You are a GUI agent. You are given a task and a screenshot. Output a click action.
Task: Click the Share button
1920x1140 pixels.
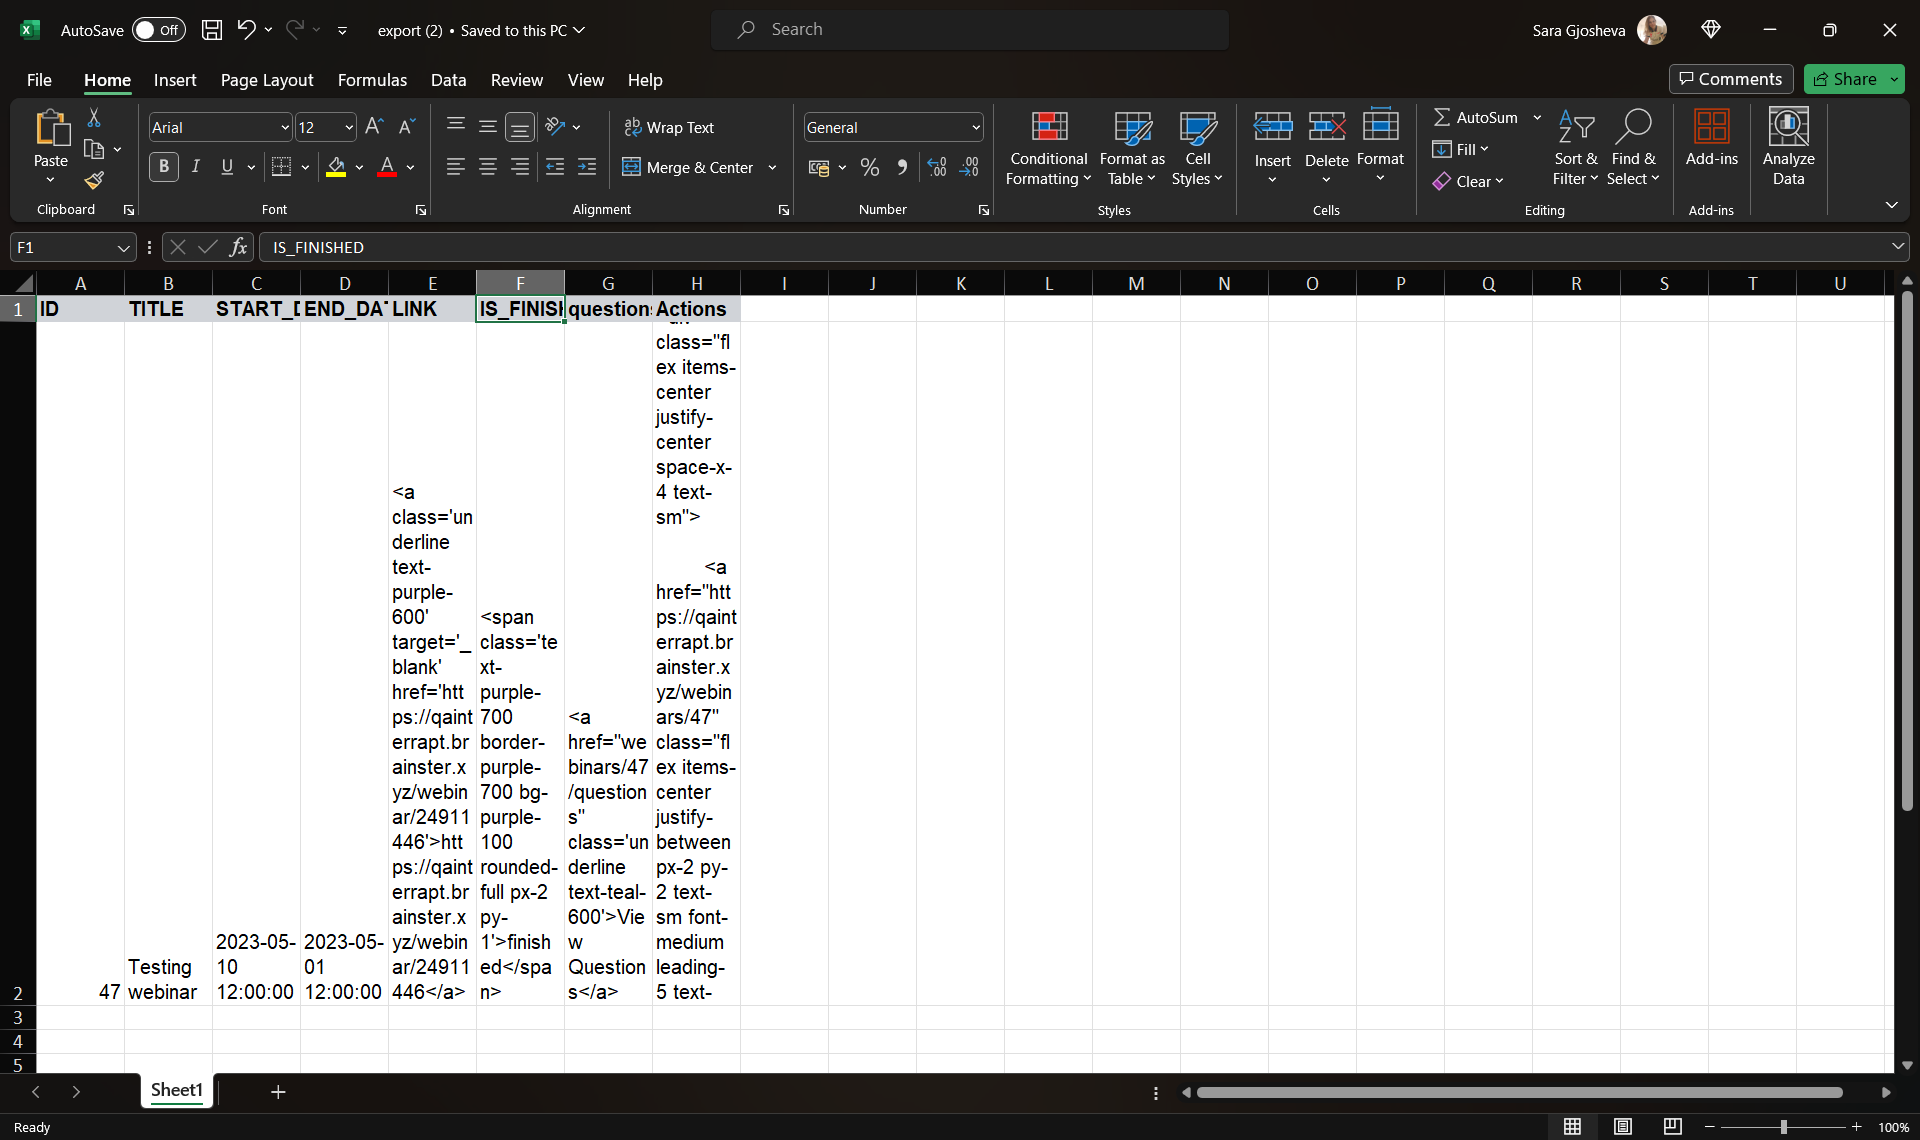(x=1845, y=79)
